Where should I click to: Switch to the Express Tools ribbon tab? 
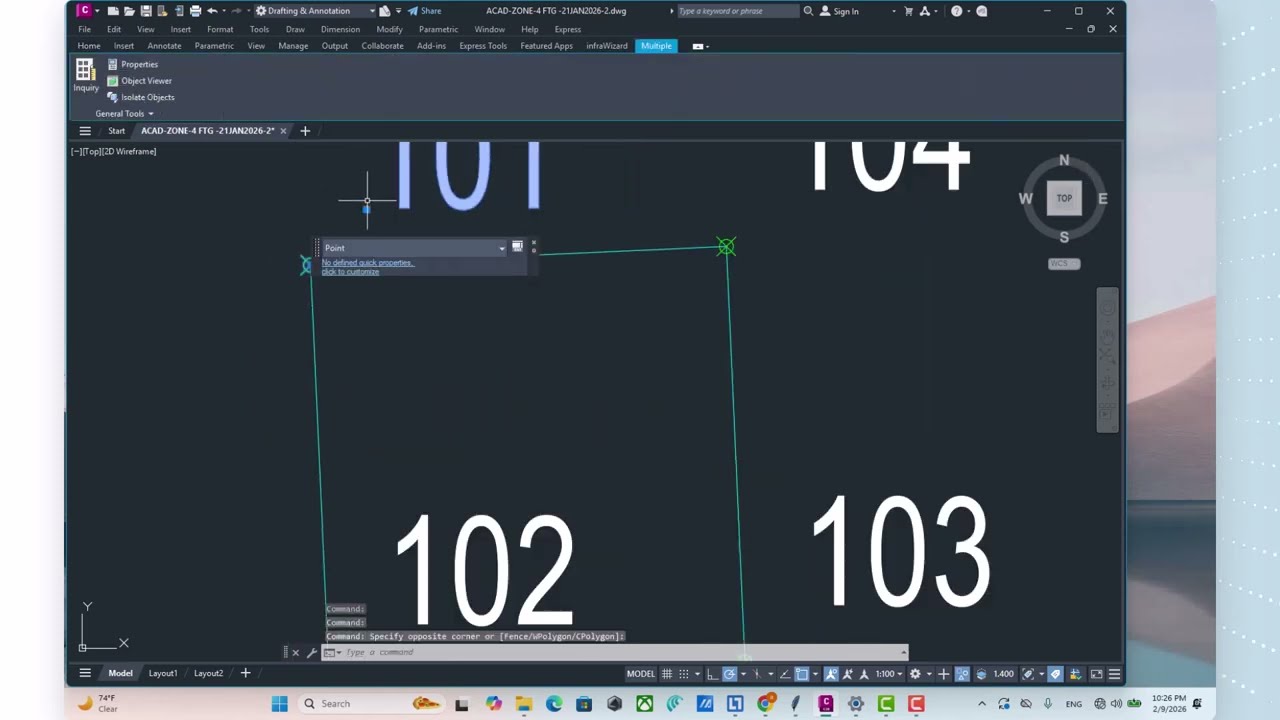coord(483,46)
